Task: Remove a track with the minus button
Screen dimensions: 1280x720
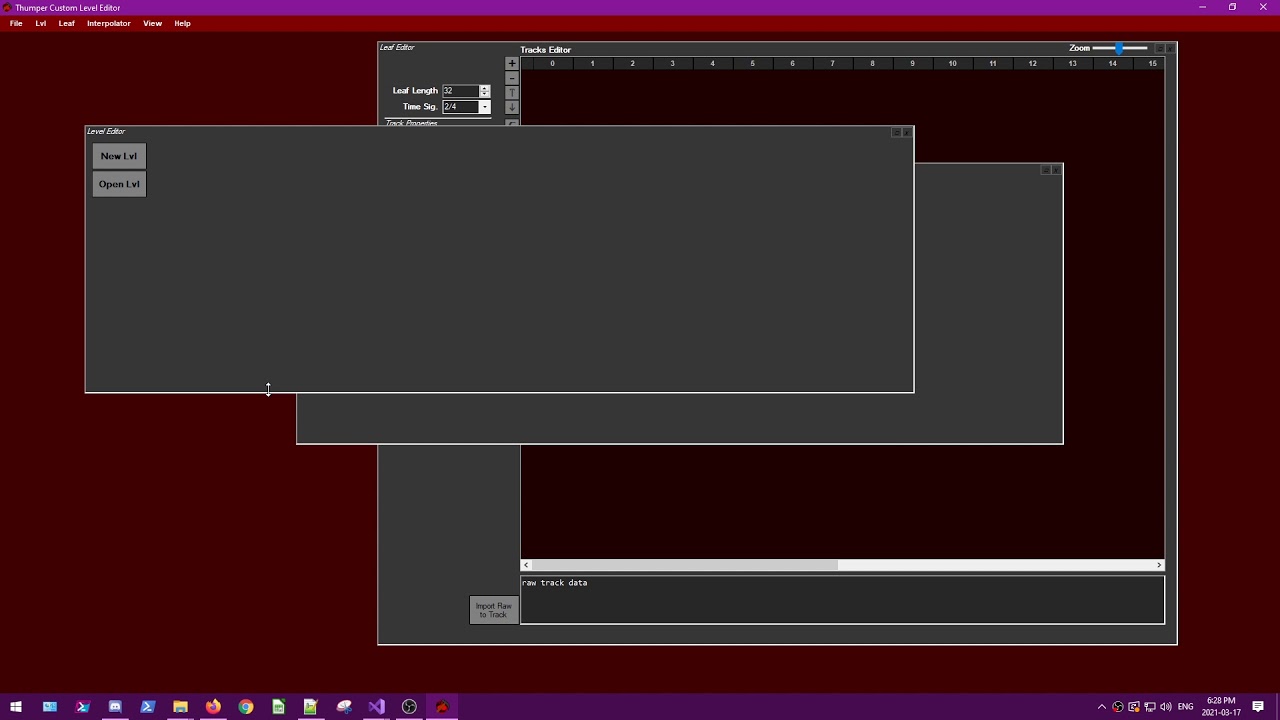Action: coord(512,78)
